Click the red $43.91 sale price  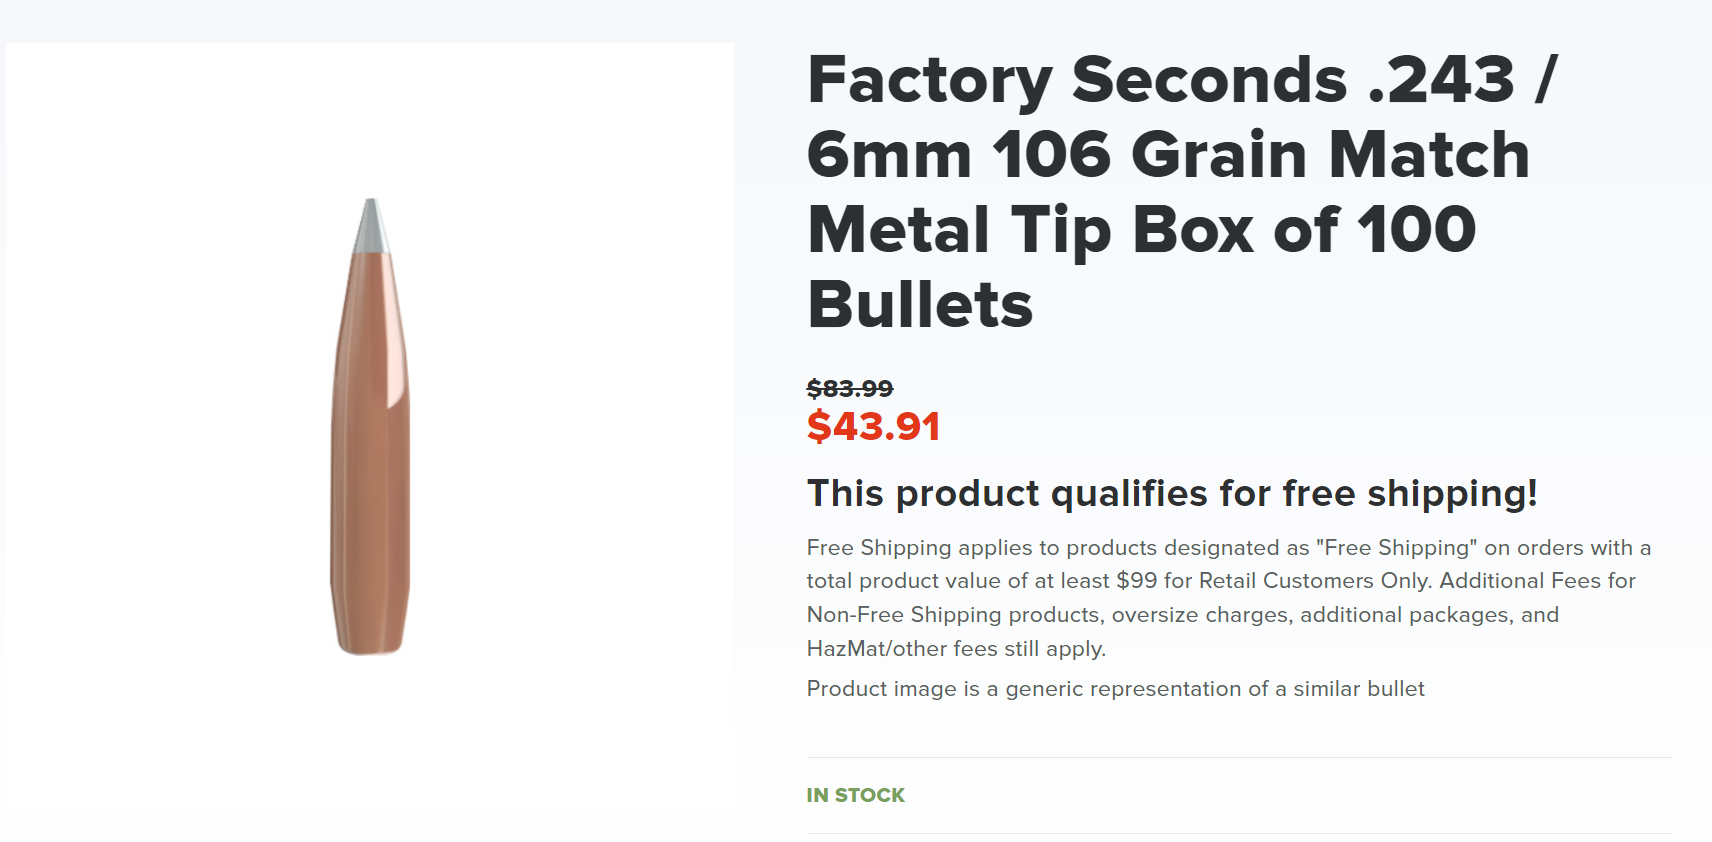[873, 427]
